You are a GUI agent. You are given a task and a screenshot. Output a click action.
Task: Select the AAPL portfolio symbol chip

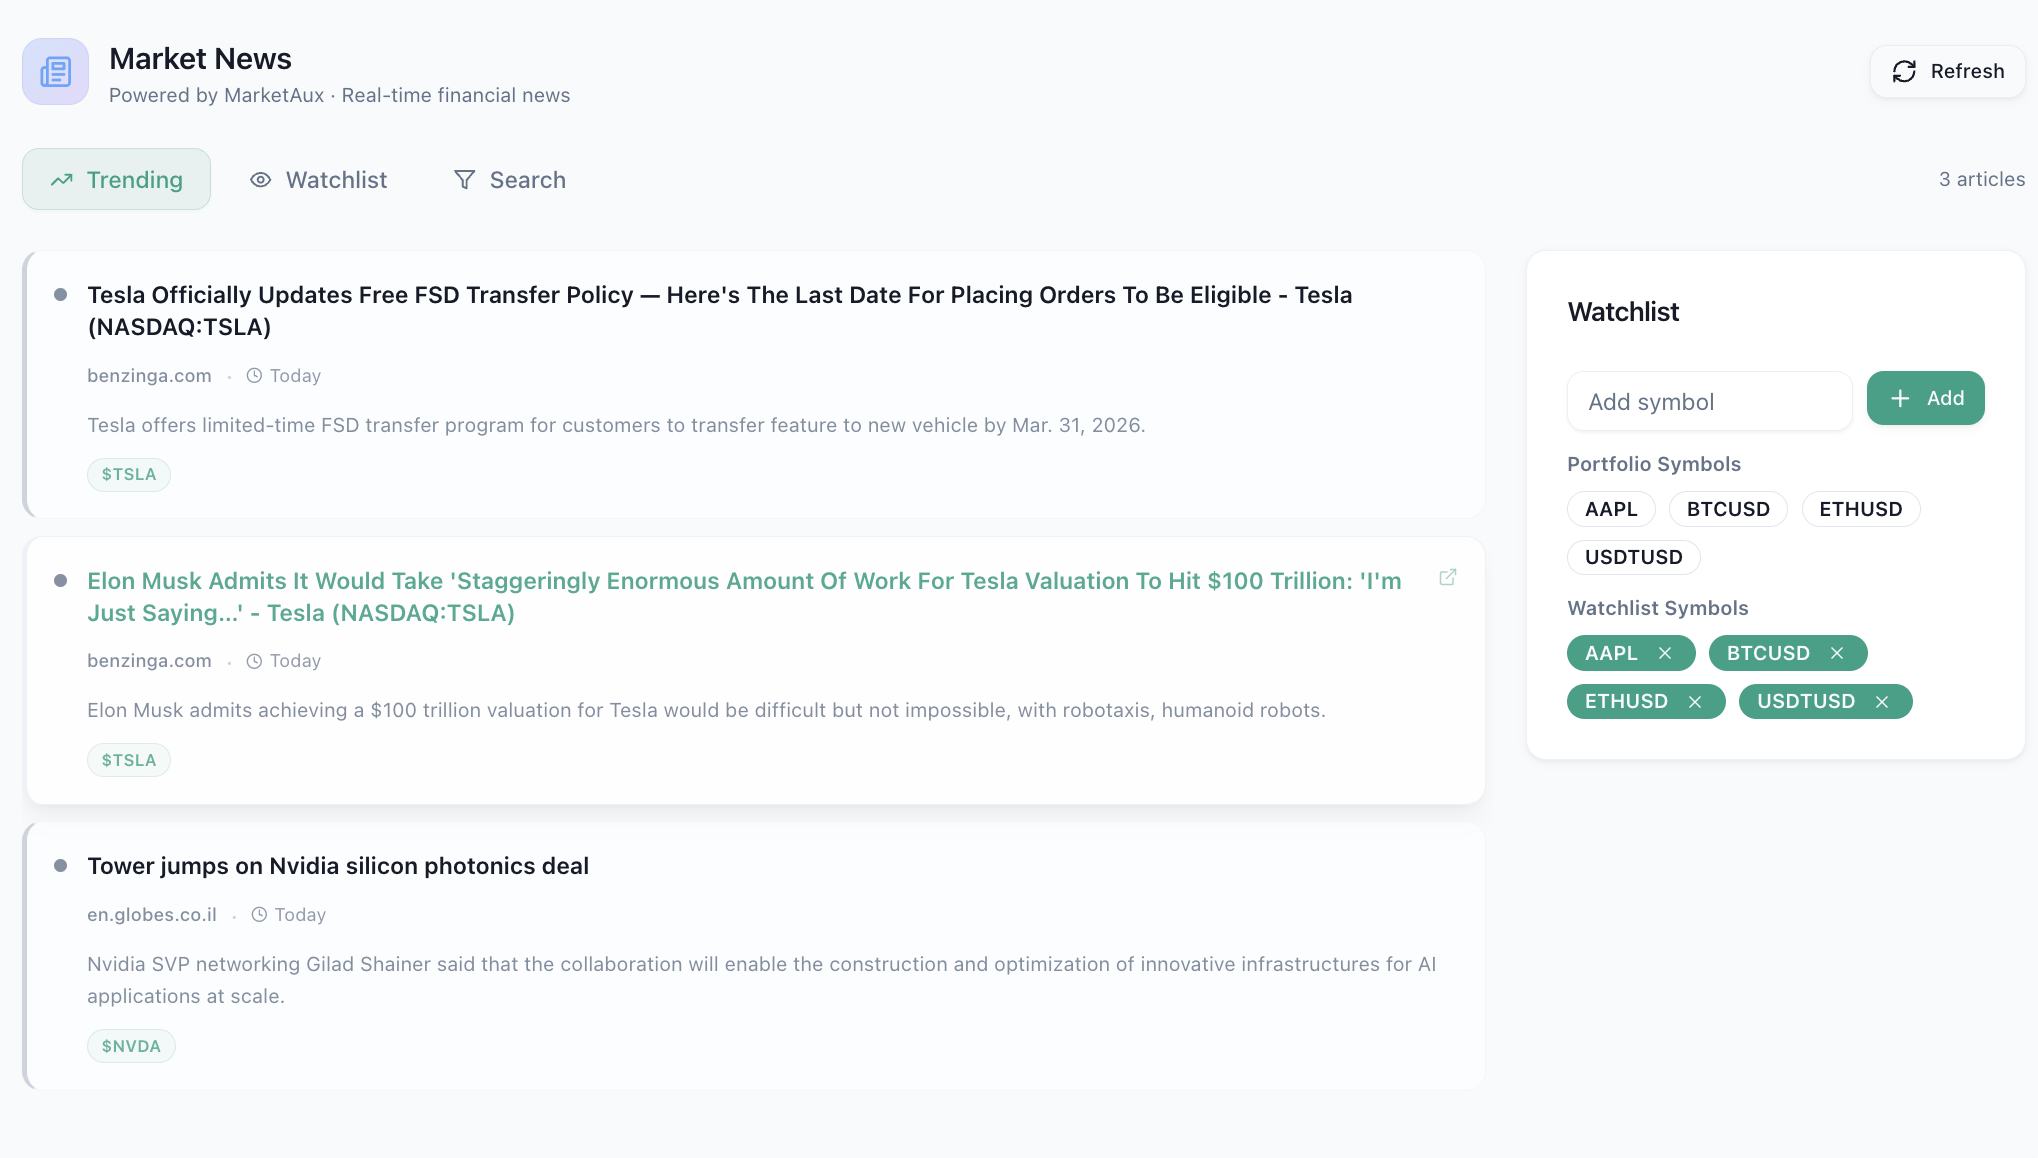point(1611,510)
